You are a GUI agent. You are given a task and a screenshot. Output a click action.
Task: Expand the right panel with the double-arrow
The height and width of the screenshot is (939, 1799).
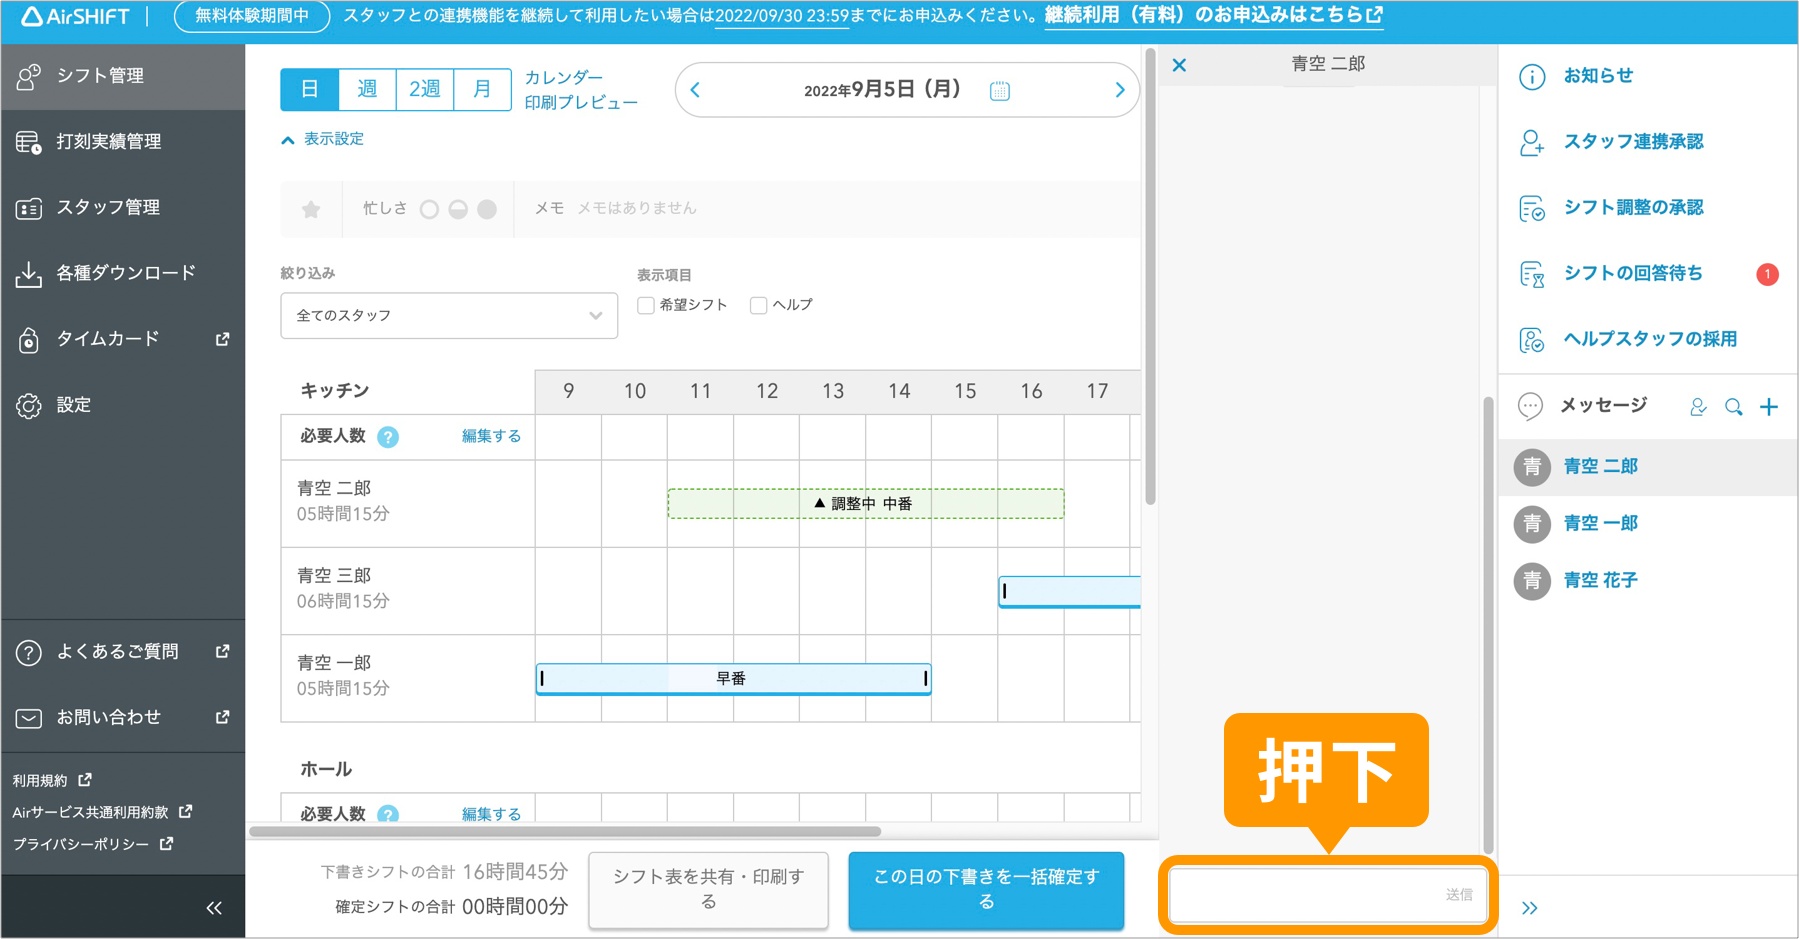[x=1529, y=907]
